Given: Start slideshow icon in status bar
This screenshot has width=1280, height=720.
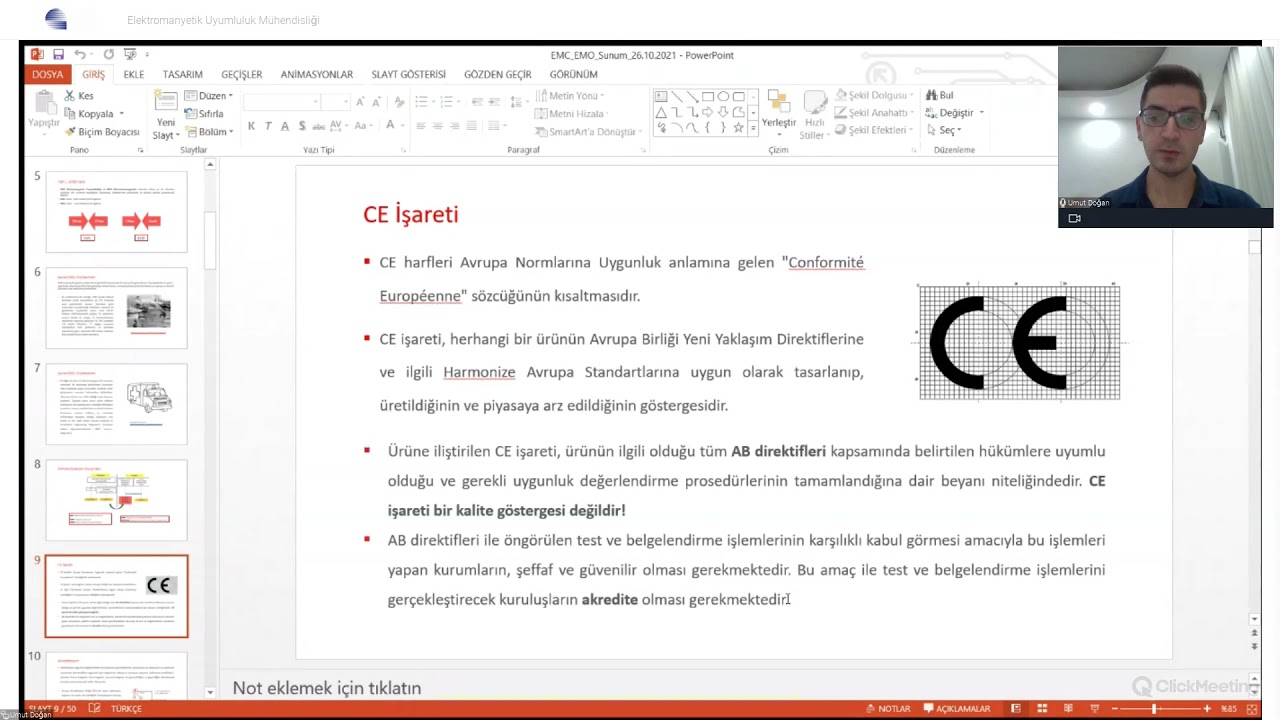Looking at the screenshot, I should pyautogui.click(x=1094, y=709).
